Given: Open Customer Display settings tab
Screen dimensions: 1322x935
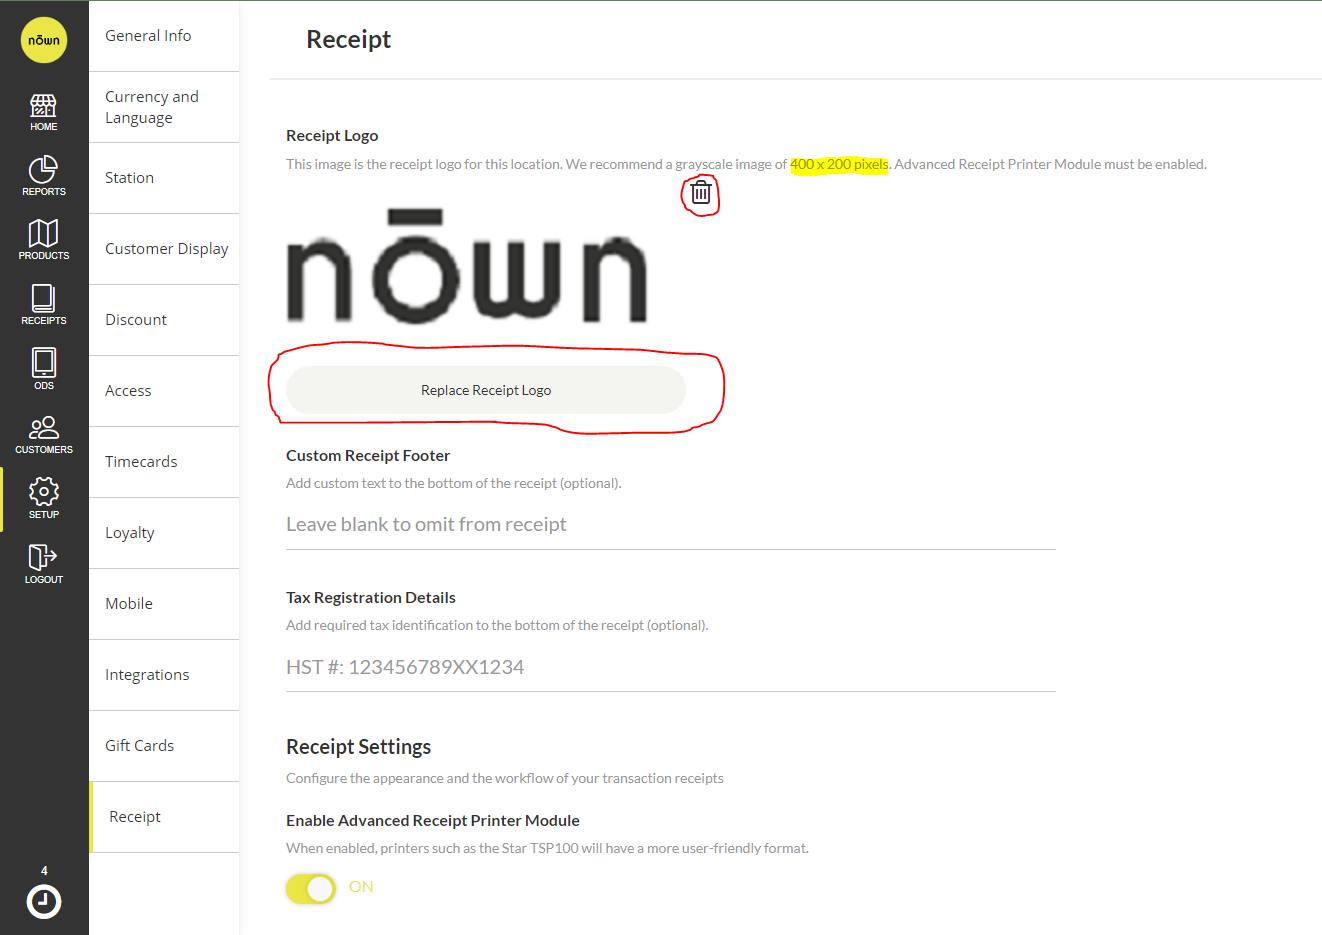Looking at the screenshot, I should pos(164,249).
